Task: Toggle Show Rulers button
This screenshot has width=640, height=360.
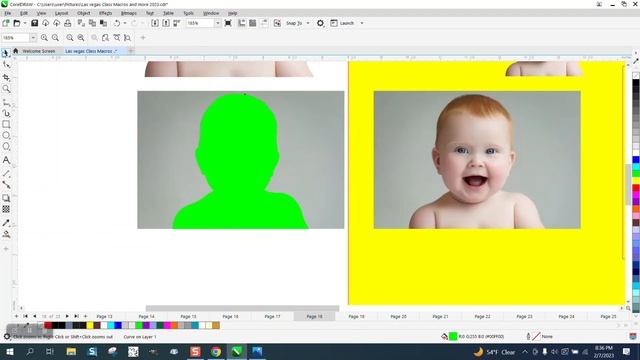Action: pos(242,23)
